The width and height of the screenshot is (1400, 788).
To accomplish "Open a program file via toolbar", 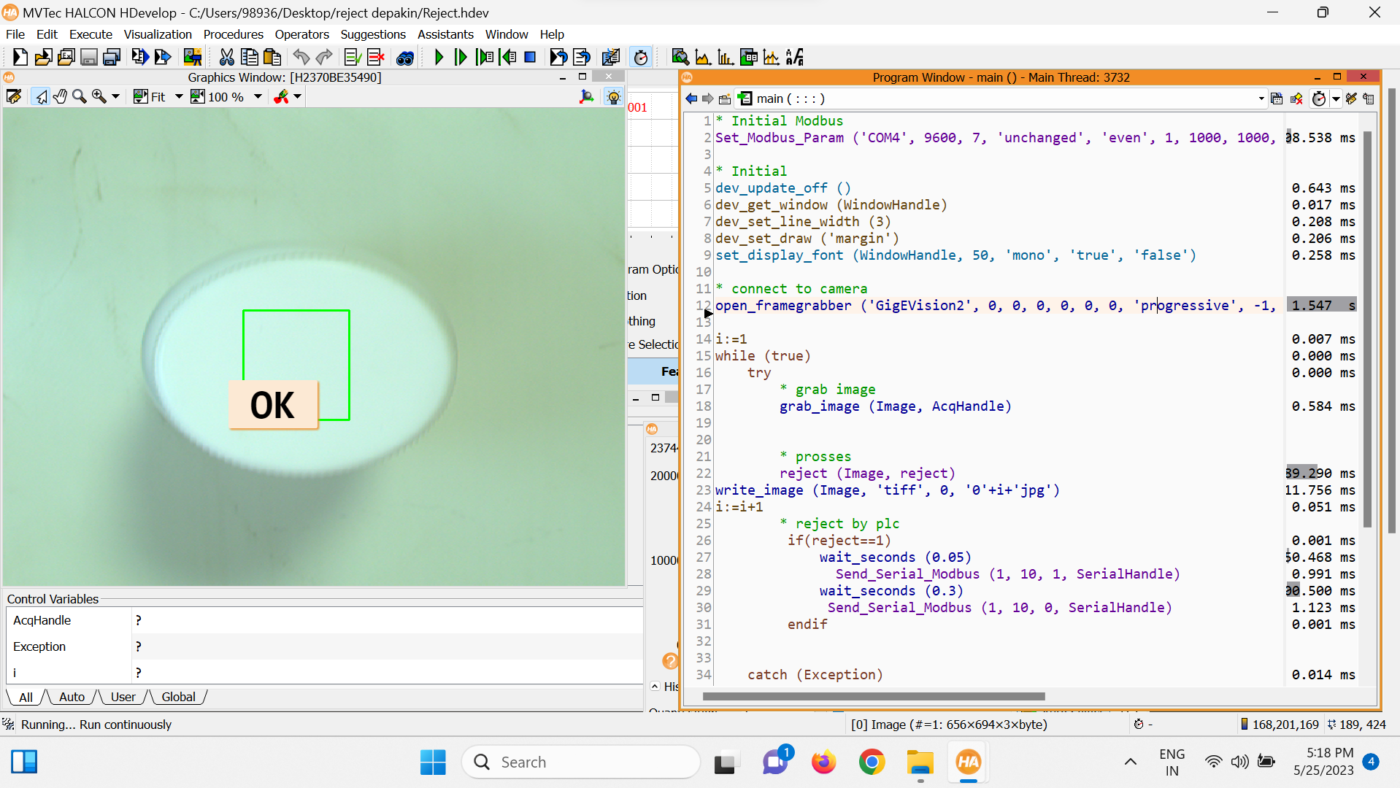I will point(43,57).
